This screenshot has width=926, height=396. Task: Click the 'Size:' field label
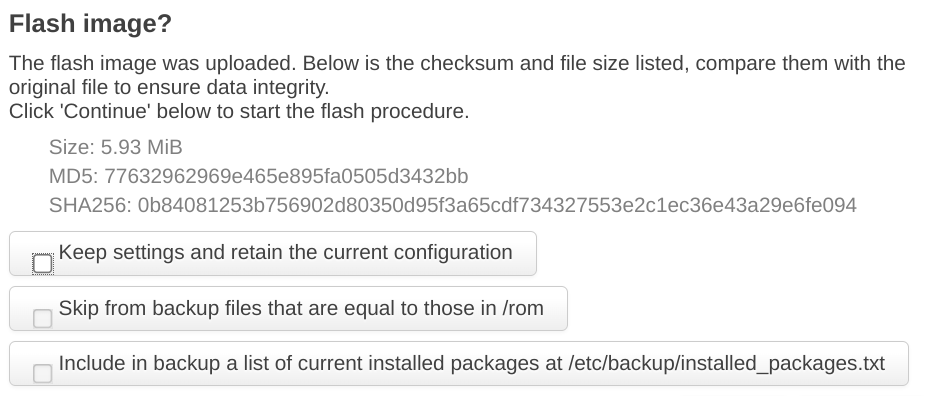coord(71,147)
